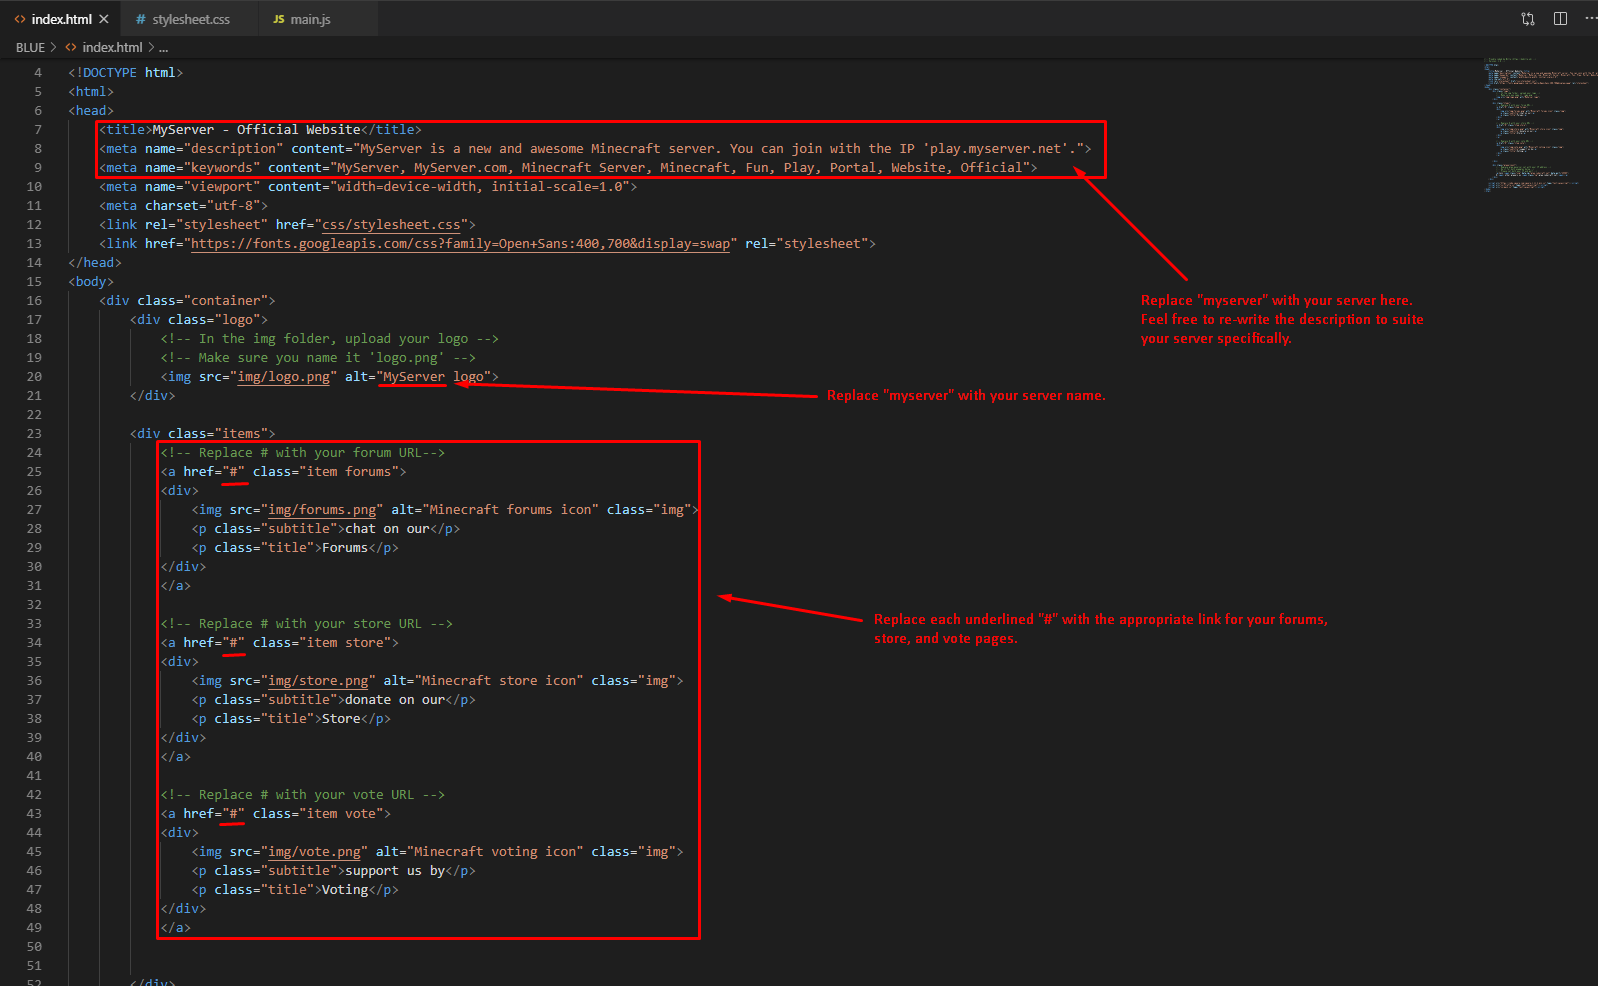
Task: Select the index.html editor tab
Action: (x=61, y=19)
